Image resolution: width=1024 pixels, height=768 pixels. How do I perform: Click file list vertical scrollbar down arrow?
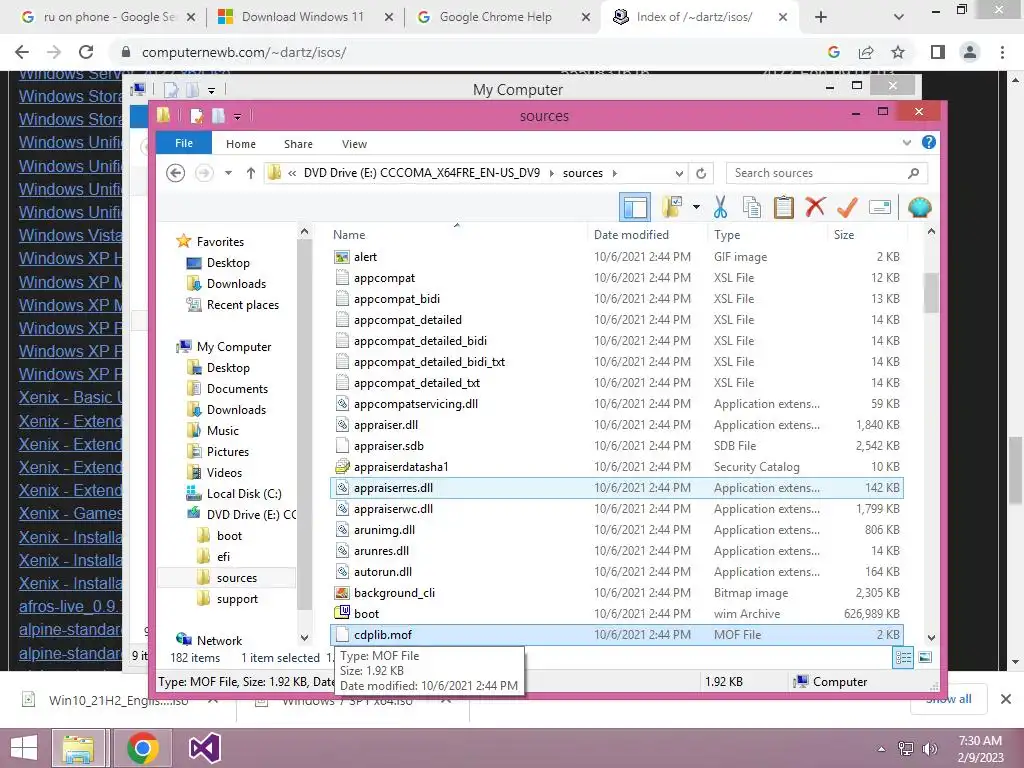pyautogui.click(x=931, y=637)
